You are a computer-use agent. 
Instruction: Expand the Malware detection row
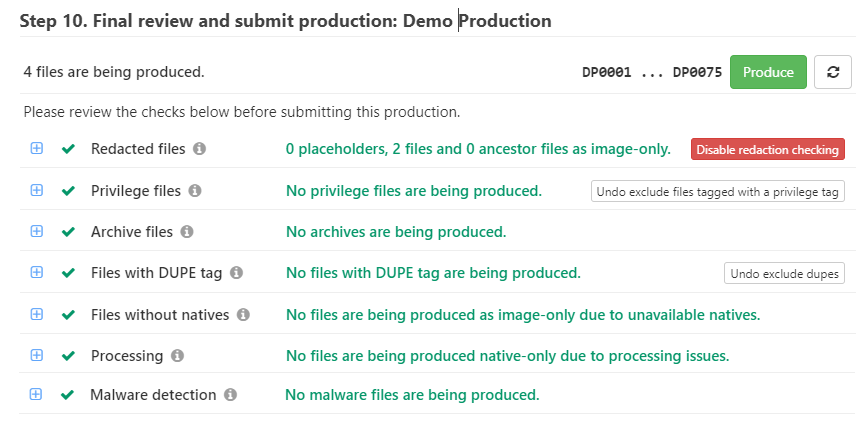(37, 395)
